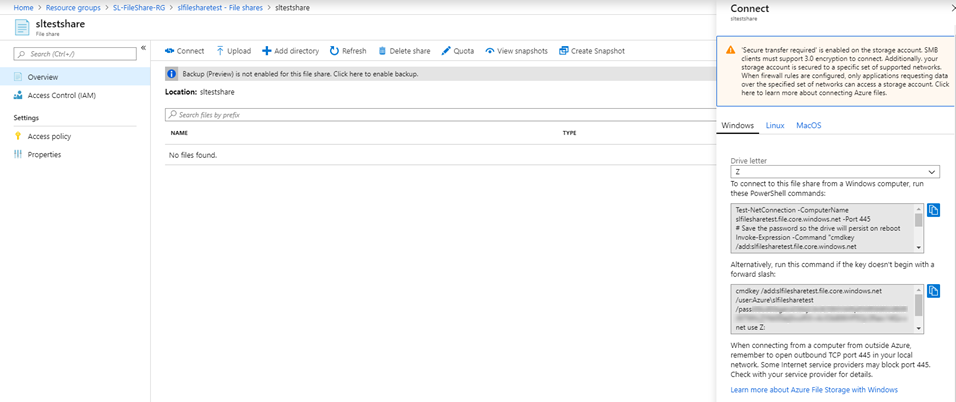Copy the cmdkey command with copy icon
The height and width of the screenshot is (402, 956).
click(x=933, y=291)
